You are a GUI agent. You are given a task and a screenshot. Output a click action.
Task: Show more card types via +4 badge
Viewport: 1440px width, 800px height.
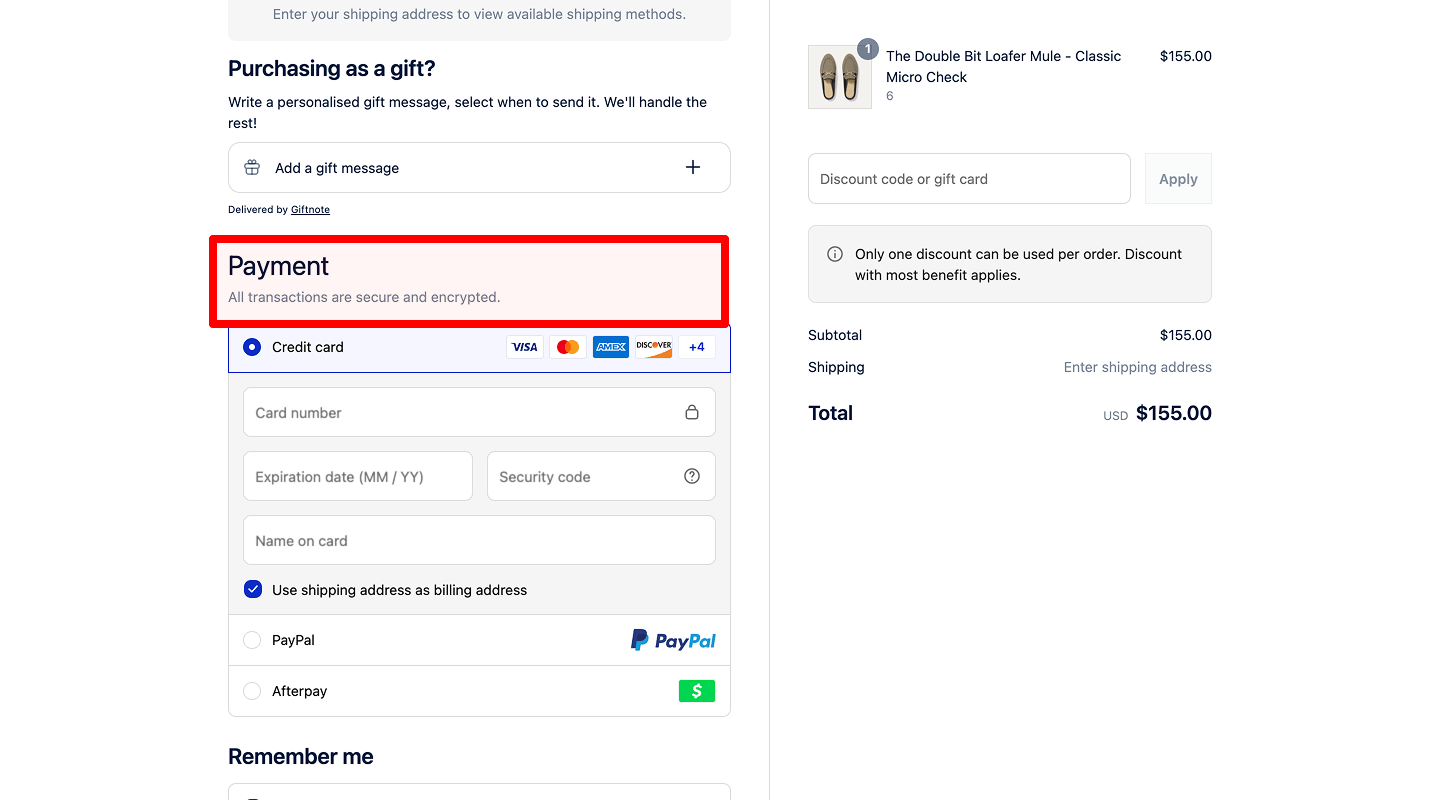pos(696,346)
